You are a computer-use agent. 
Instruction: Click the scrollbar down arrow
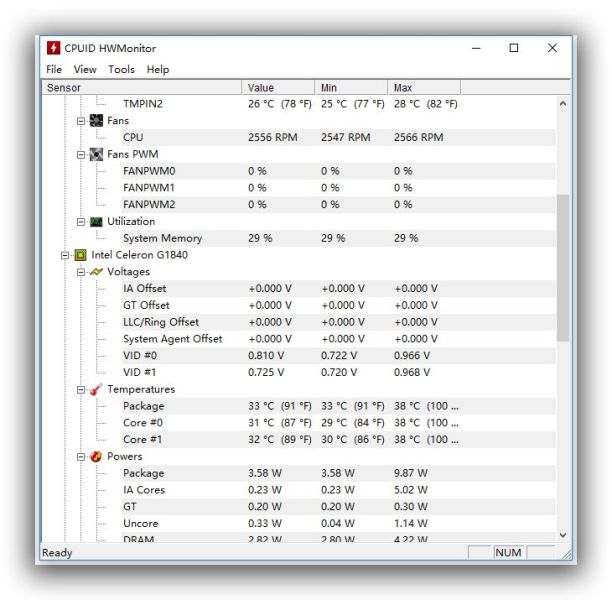563,535
